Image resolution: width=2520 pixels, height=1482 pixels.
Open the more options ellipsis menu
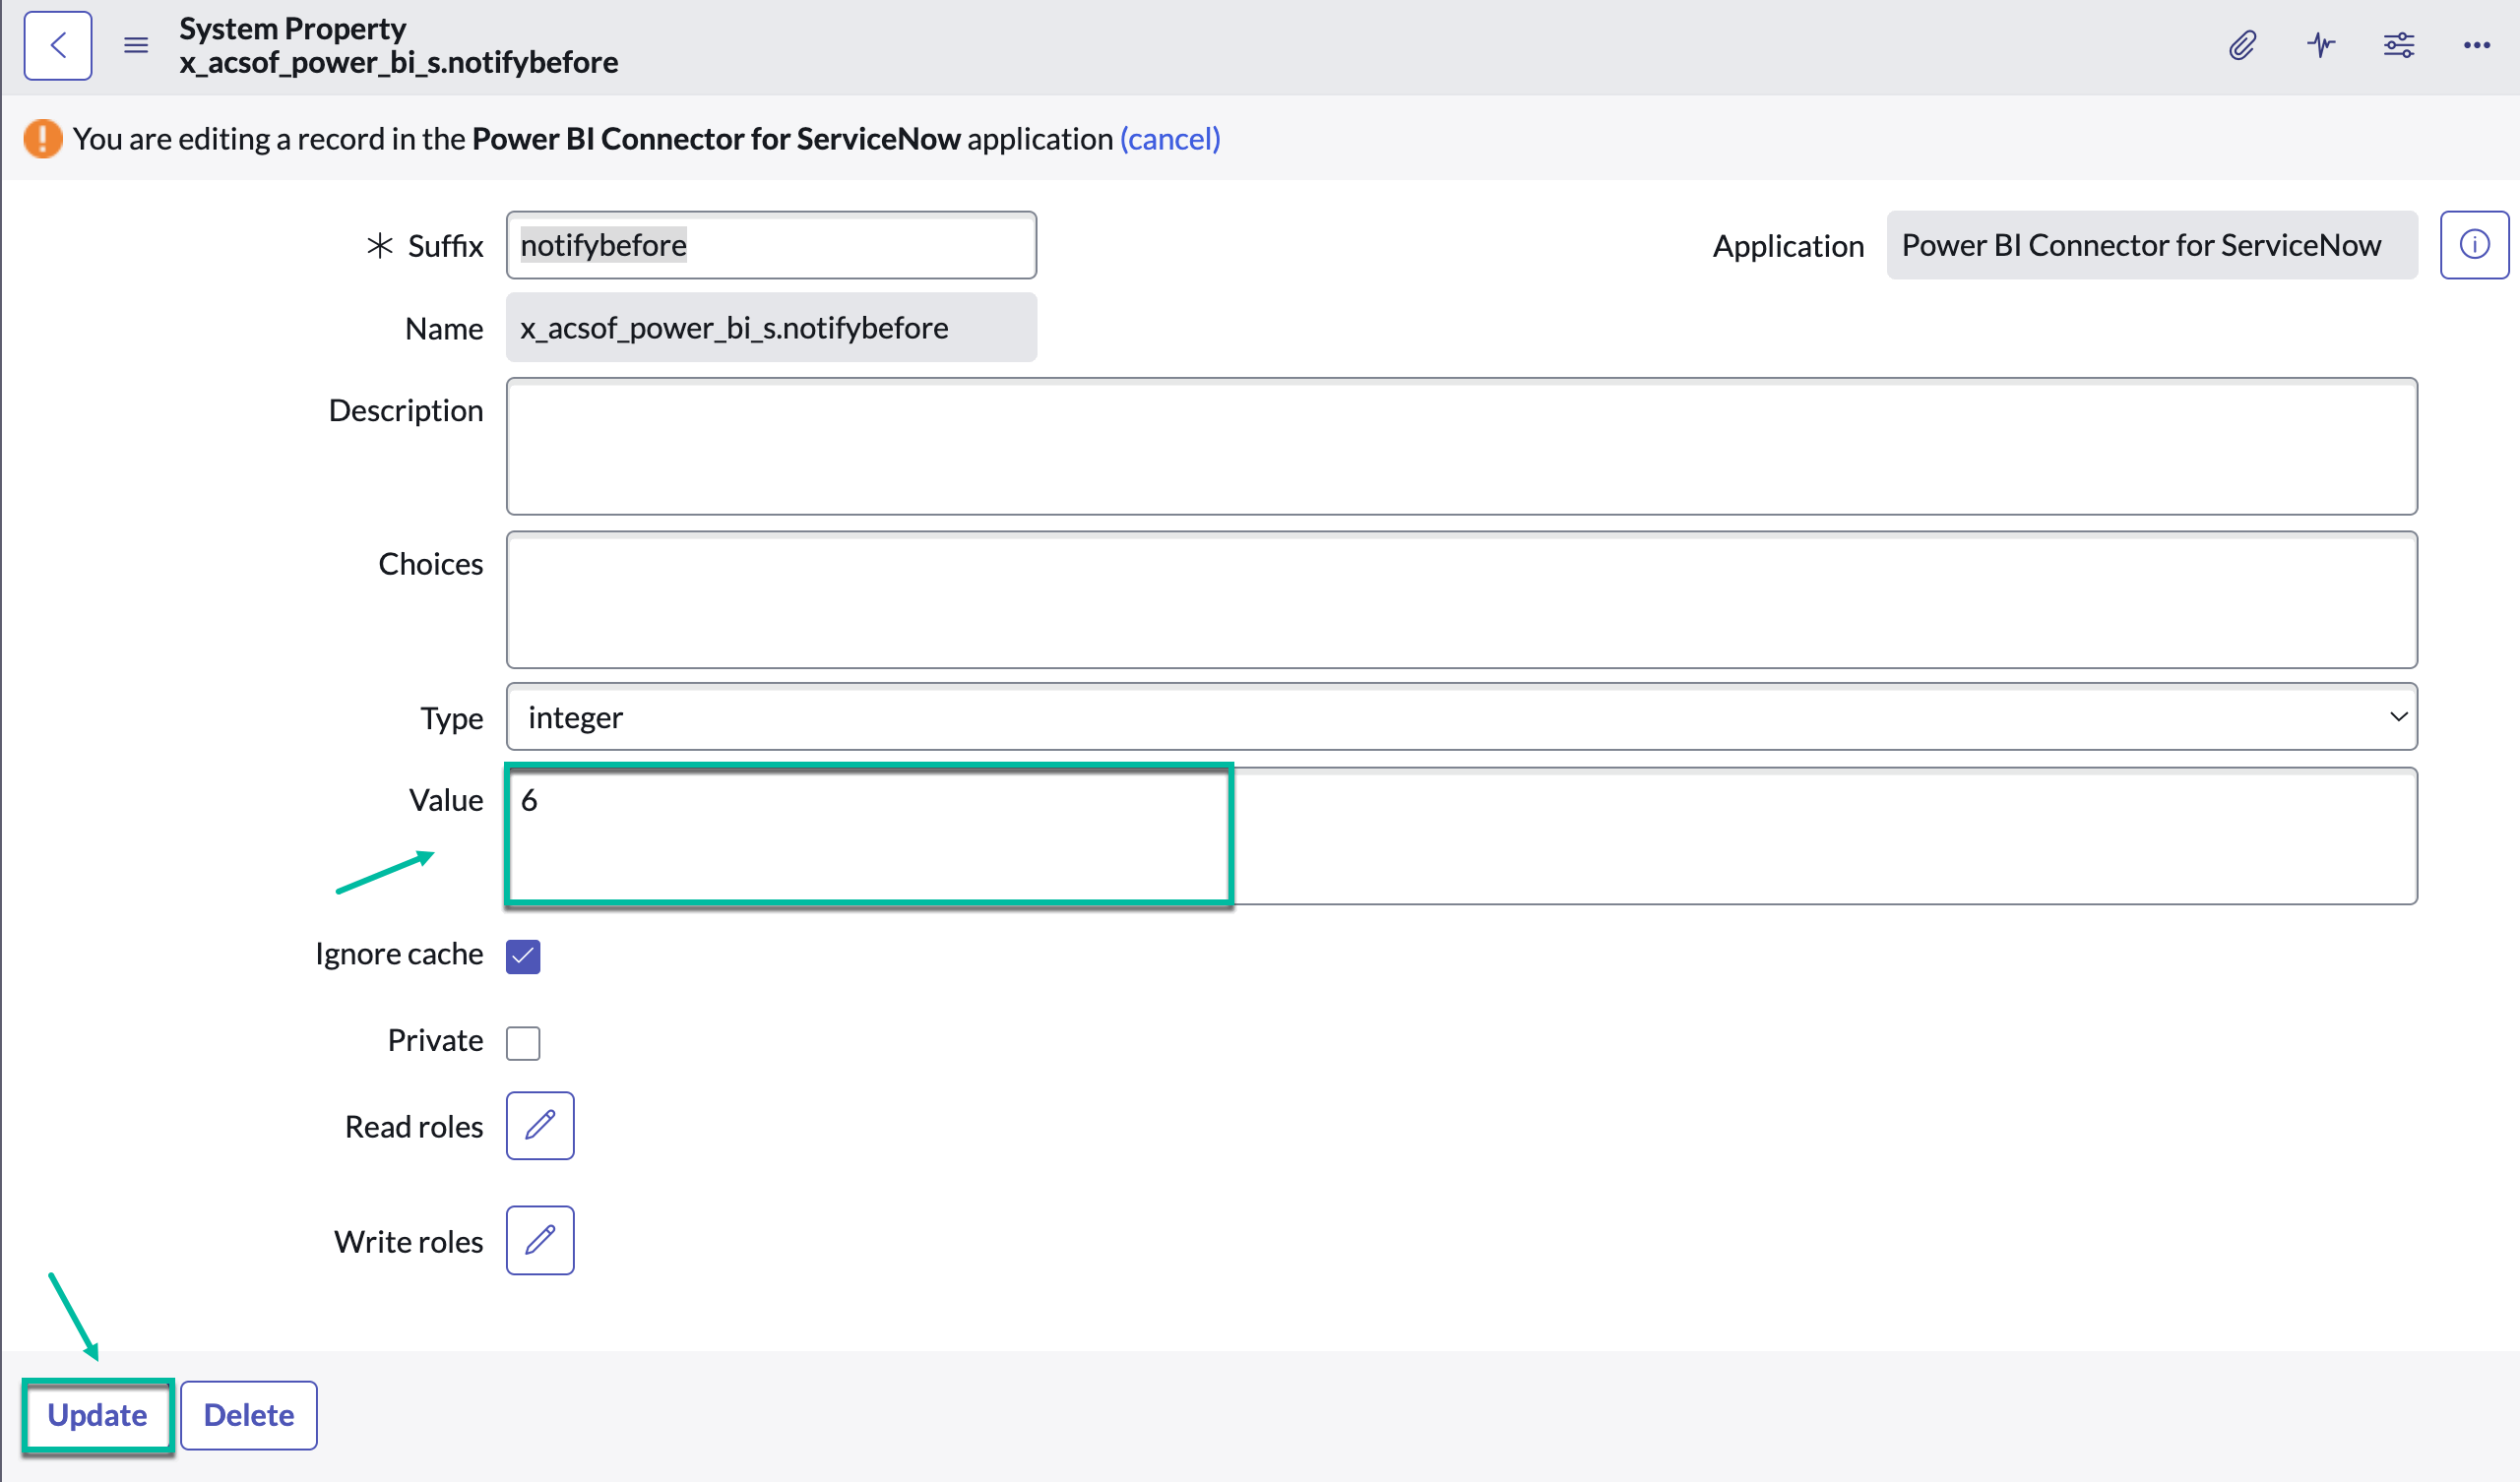[x=2476, y=45]
